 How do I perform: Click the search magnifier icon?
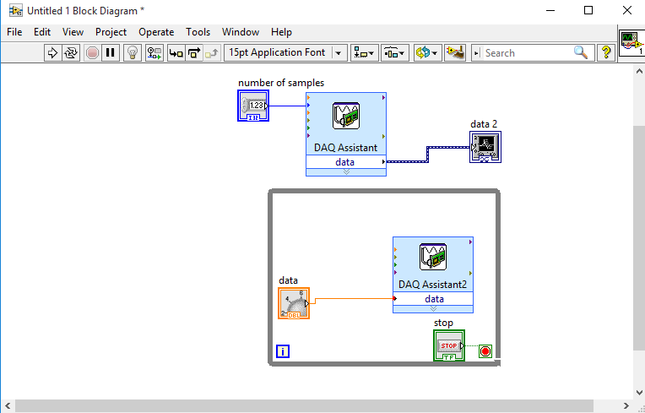click(580, 52)
